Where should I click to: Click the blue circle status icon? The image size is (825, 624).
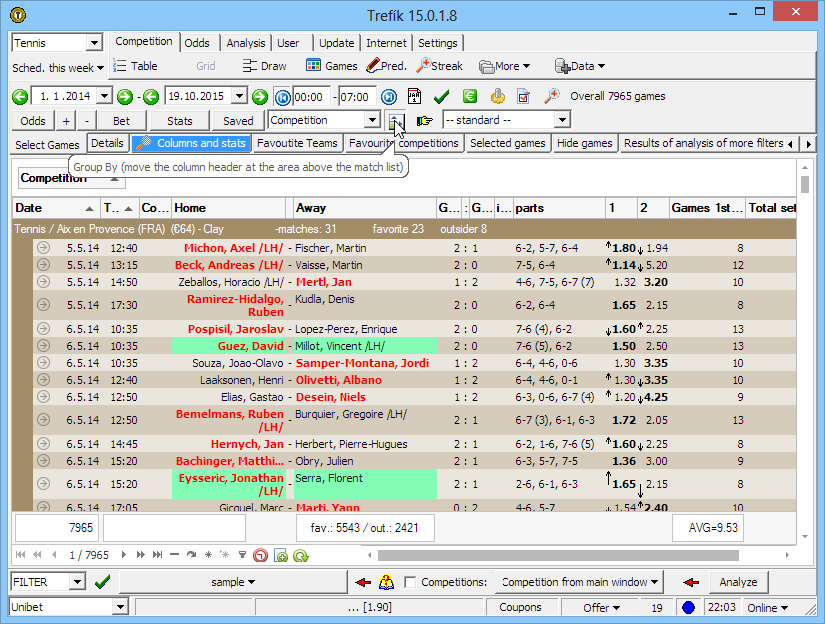(x=688, y=607)
